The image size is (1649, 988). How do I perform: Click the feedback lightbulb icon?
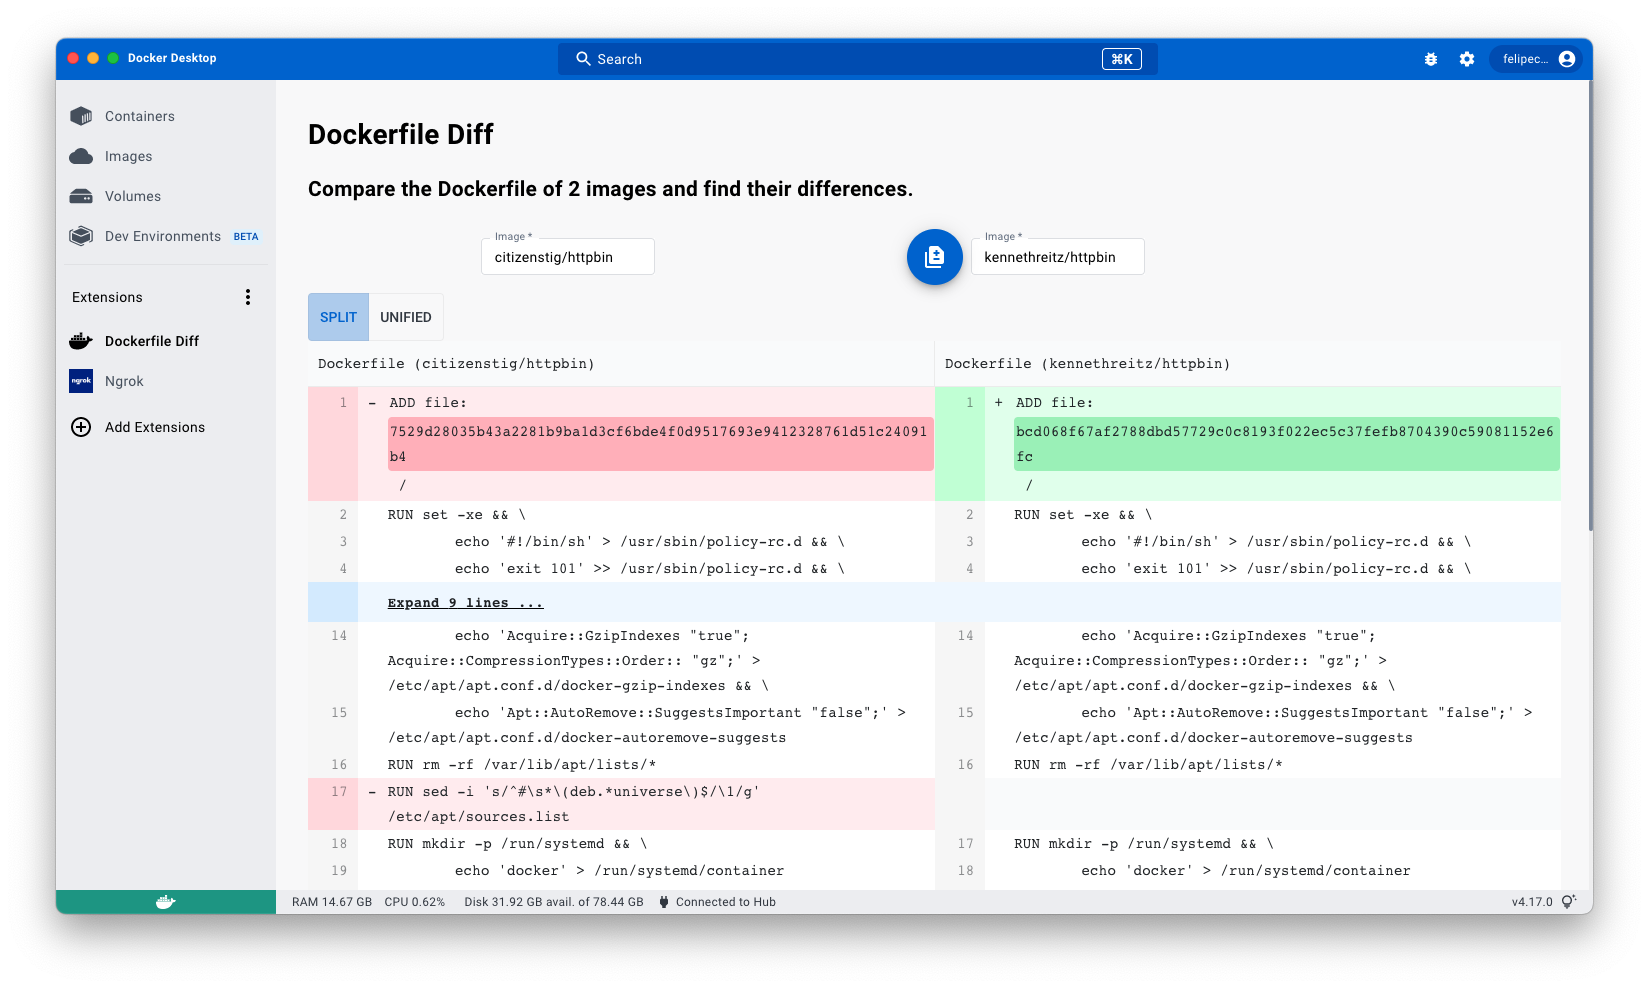tap(1569, 902)
